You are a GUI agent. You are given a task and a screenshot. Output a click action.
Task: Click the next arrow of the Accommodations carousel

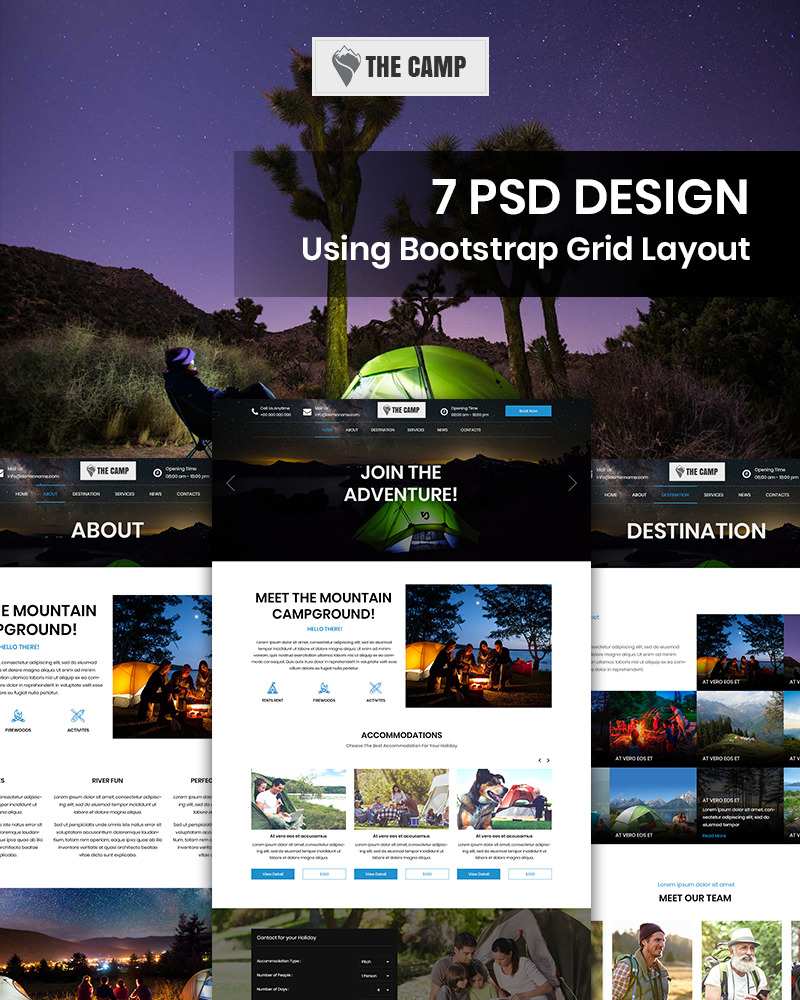(549, 760)
